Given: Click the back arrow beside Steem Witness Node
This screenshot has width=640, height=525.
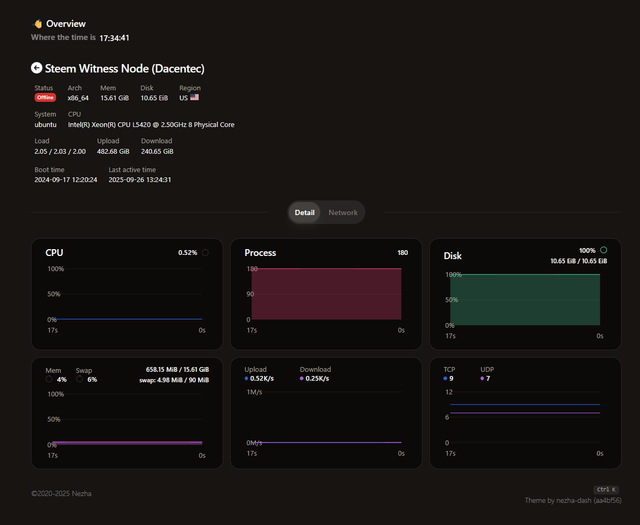Looking at the screenshot, I should click(36, 68).
